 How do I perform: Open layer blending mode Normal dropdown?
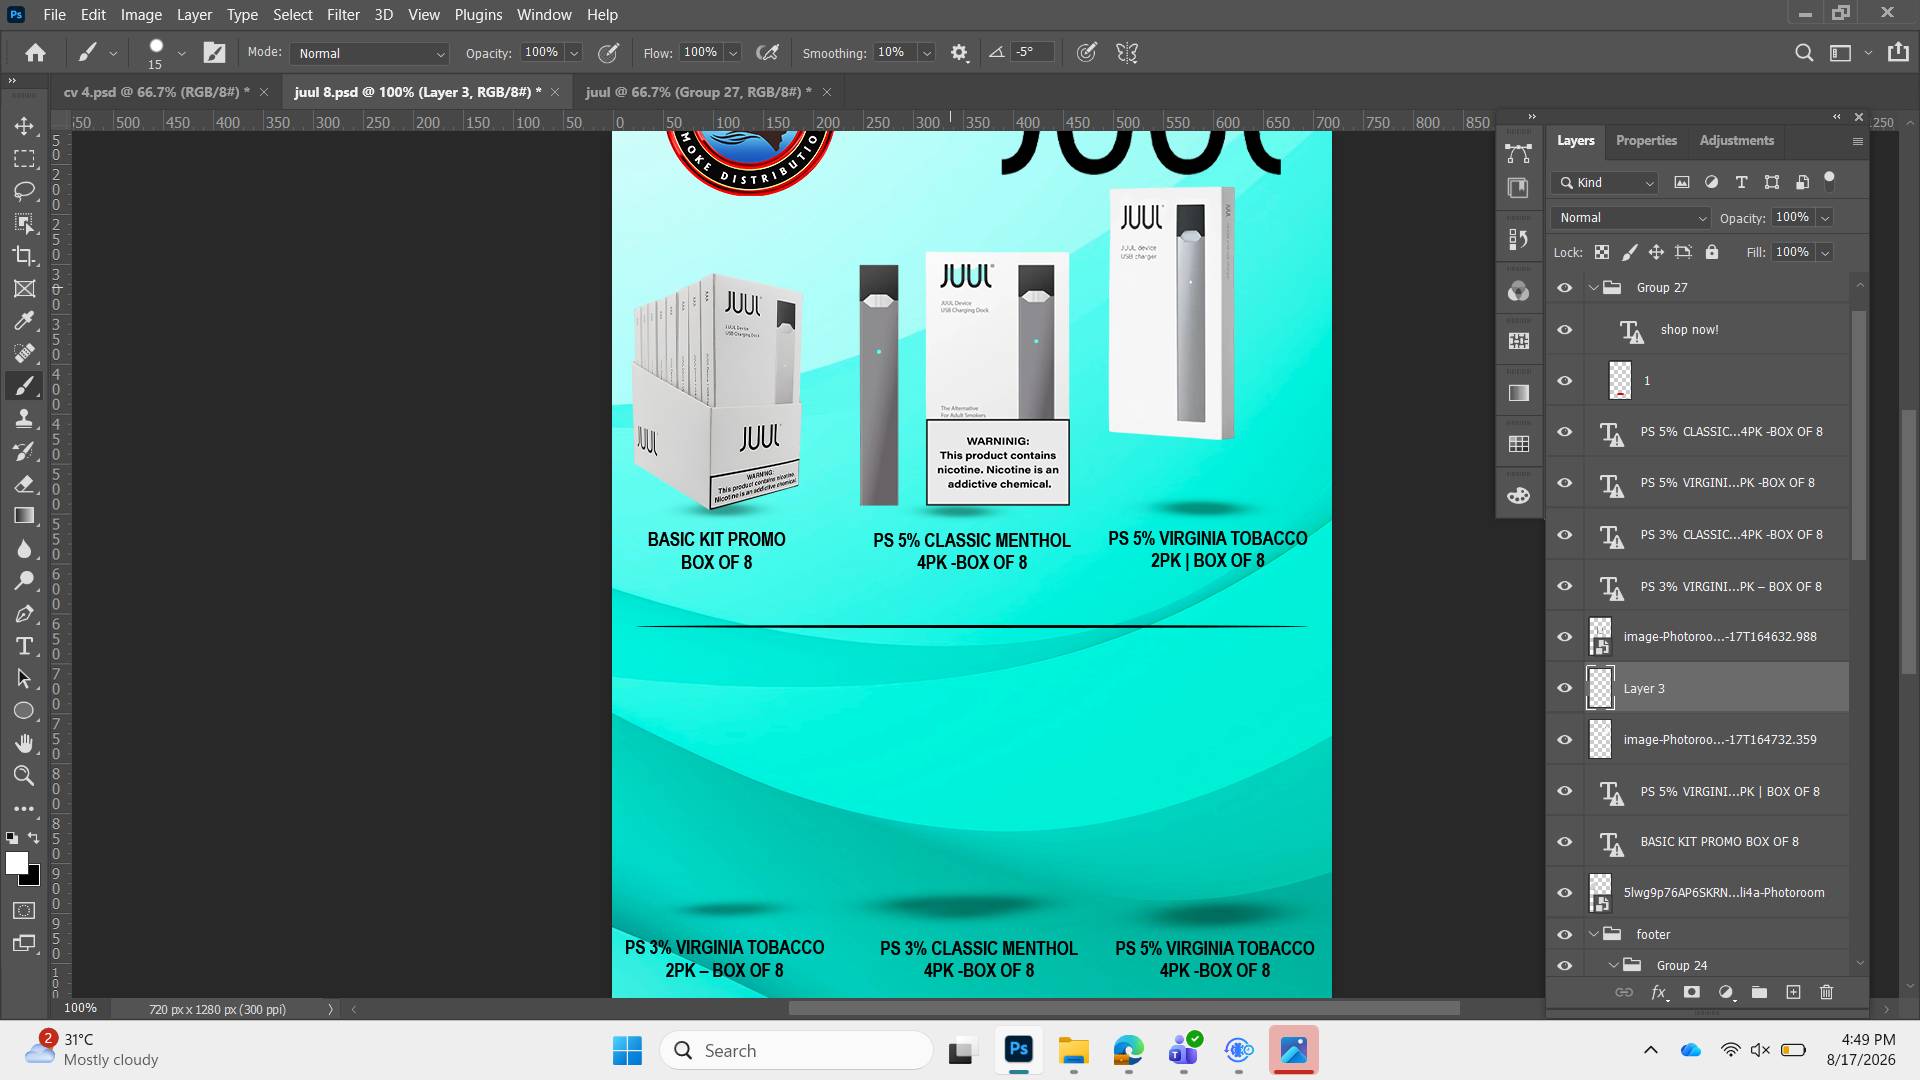pos(1631,218)
